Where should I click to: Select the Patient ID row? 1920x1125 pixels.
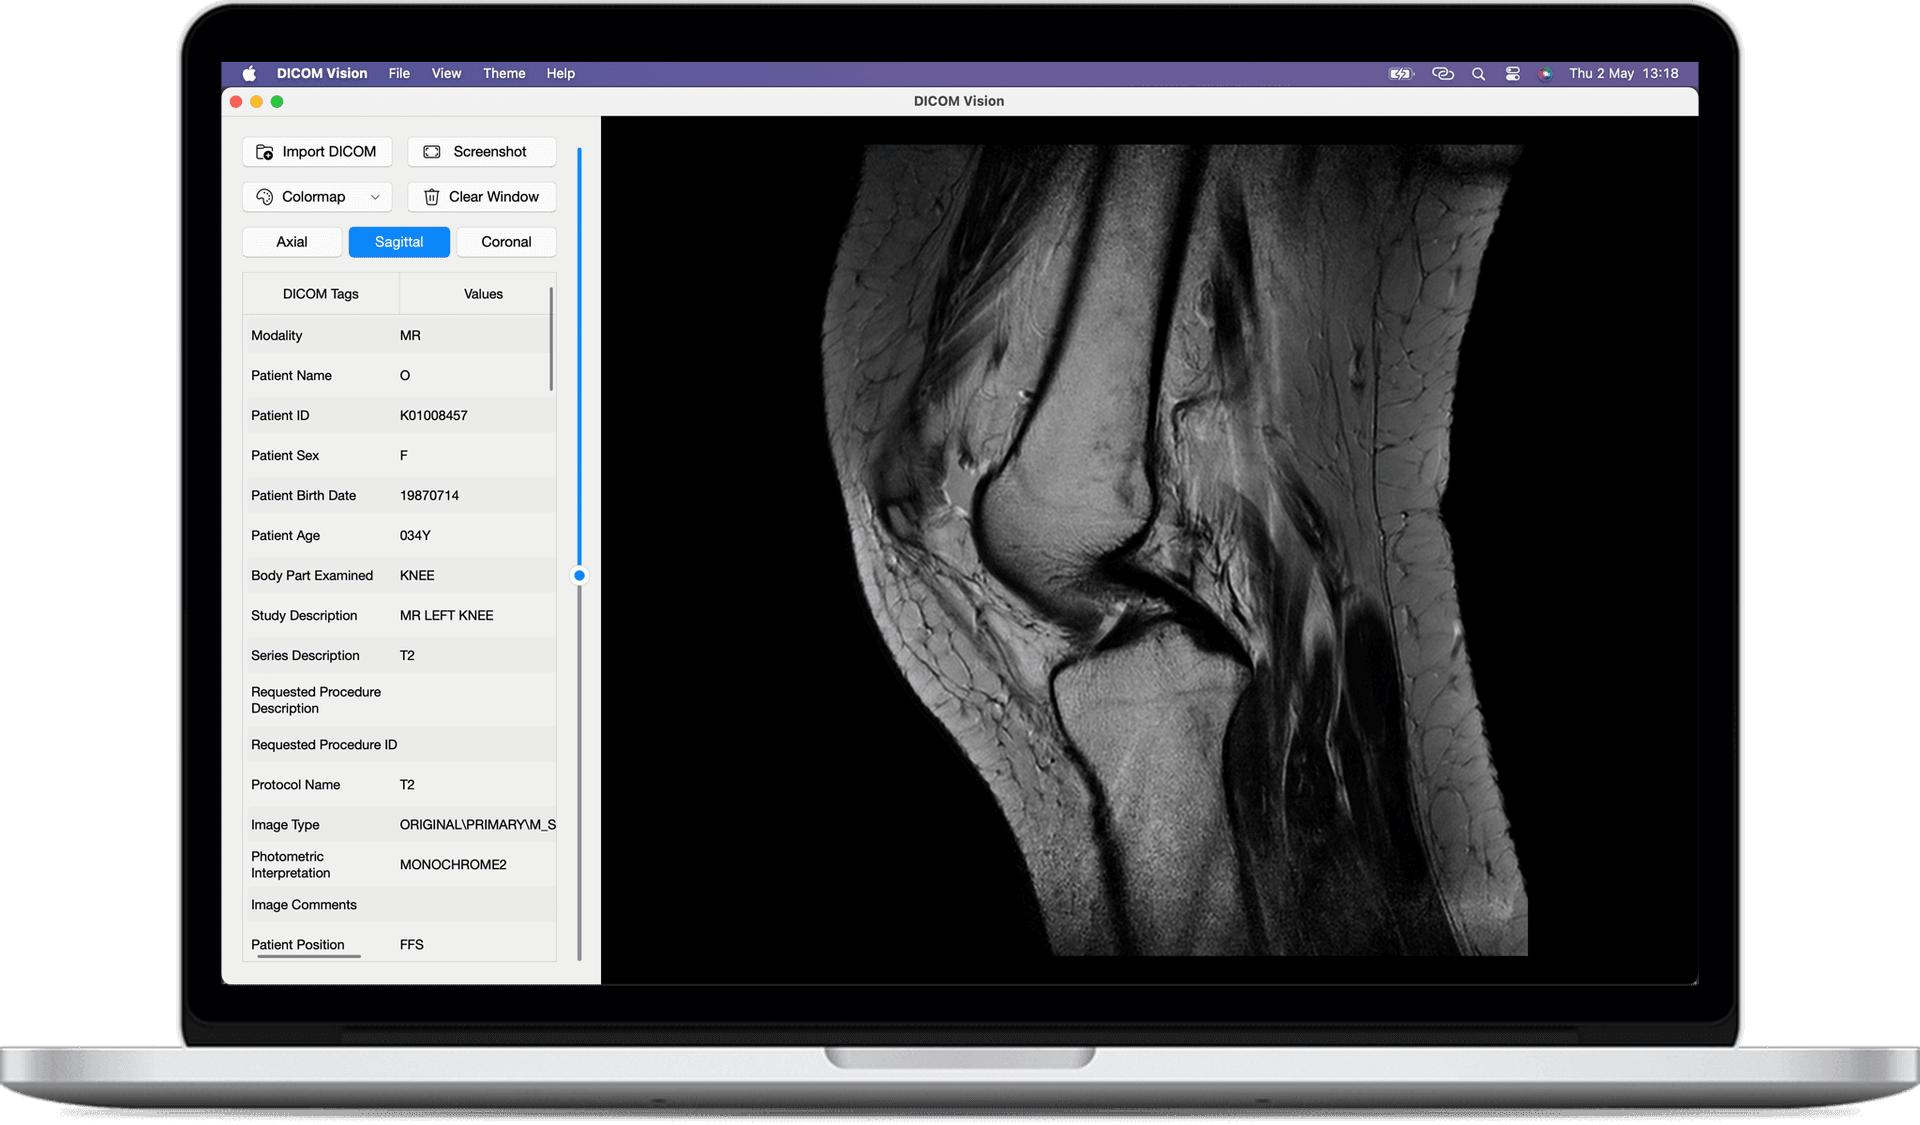398,415
